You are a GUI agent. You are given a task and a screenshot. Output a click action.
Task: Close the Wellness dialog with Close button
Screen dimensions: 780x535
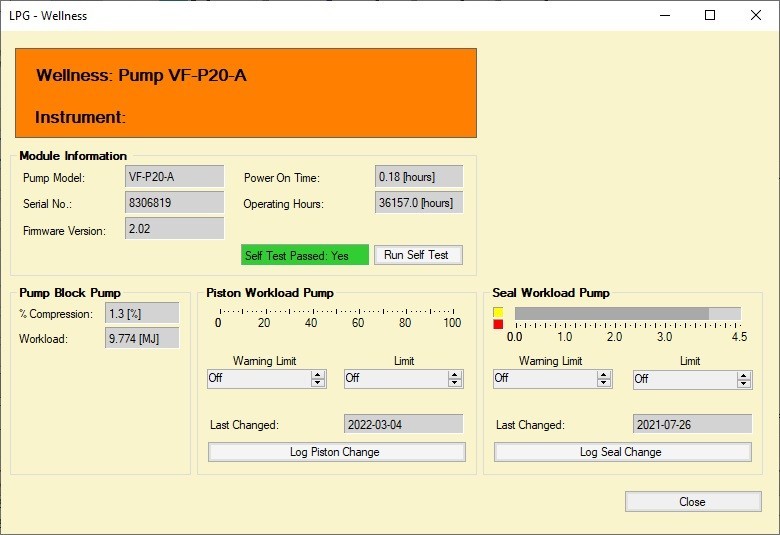[692, 502]
